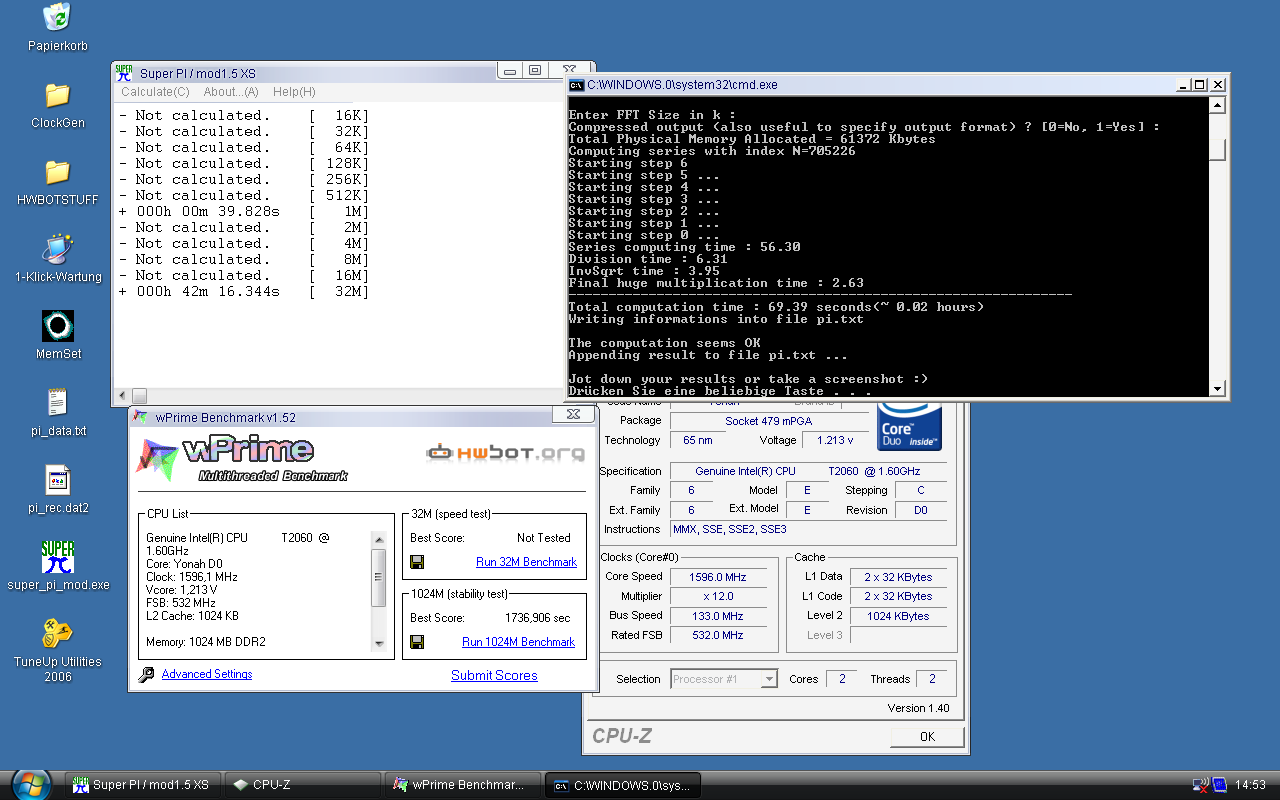This screenshot has width=1280, height=800.
Task: Select the 32M result line 42m 16.344s
Action: 244,292
